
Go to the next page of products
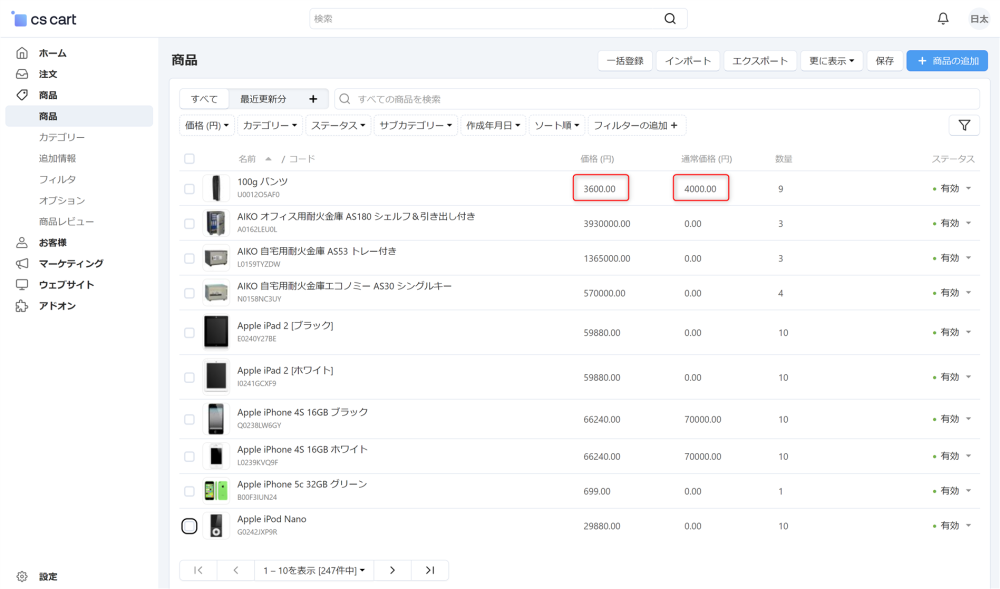point(392,570)
